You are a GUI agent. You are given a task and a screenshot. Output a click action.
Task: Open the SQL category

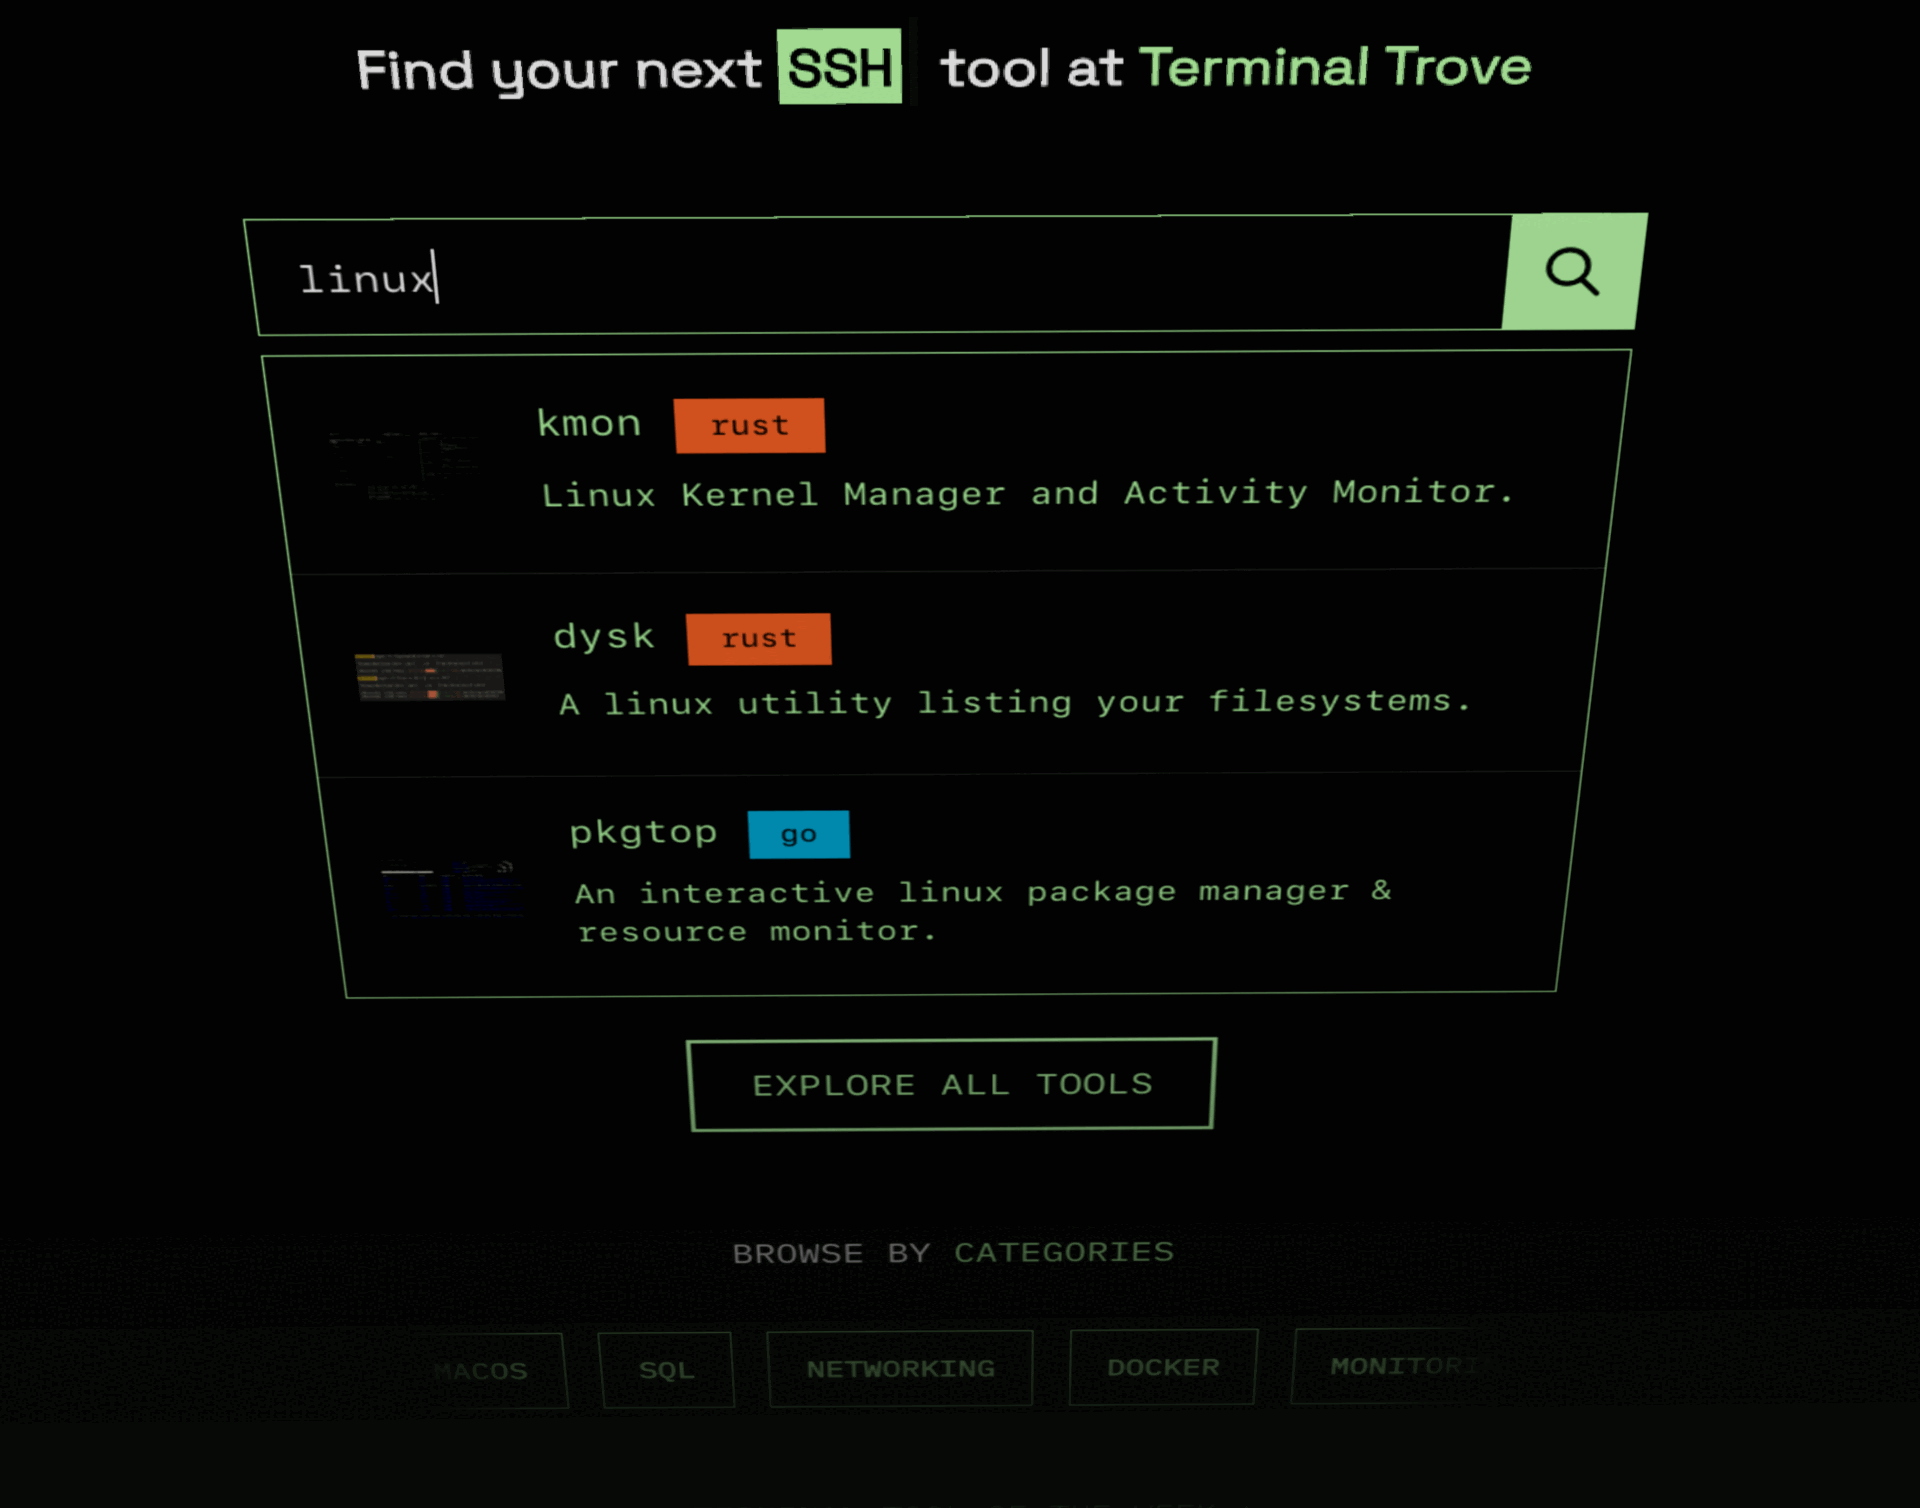tap(666, 1370)
